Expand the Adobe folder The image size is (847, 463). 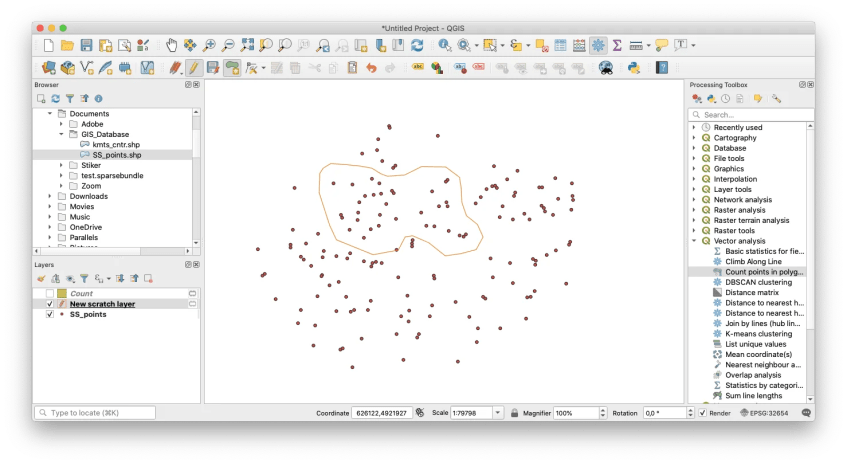(x=61, y=124)
